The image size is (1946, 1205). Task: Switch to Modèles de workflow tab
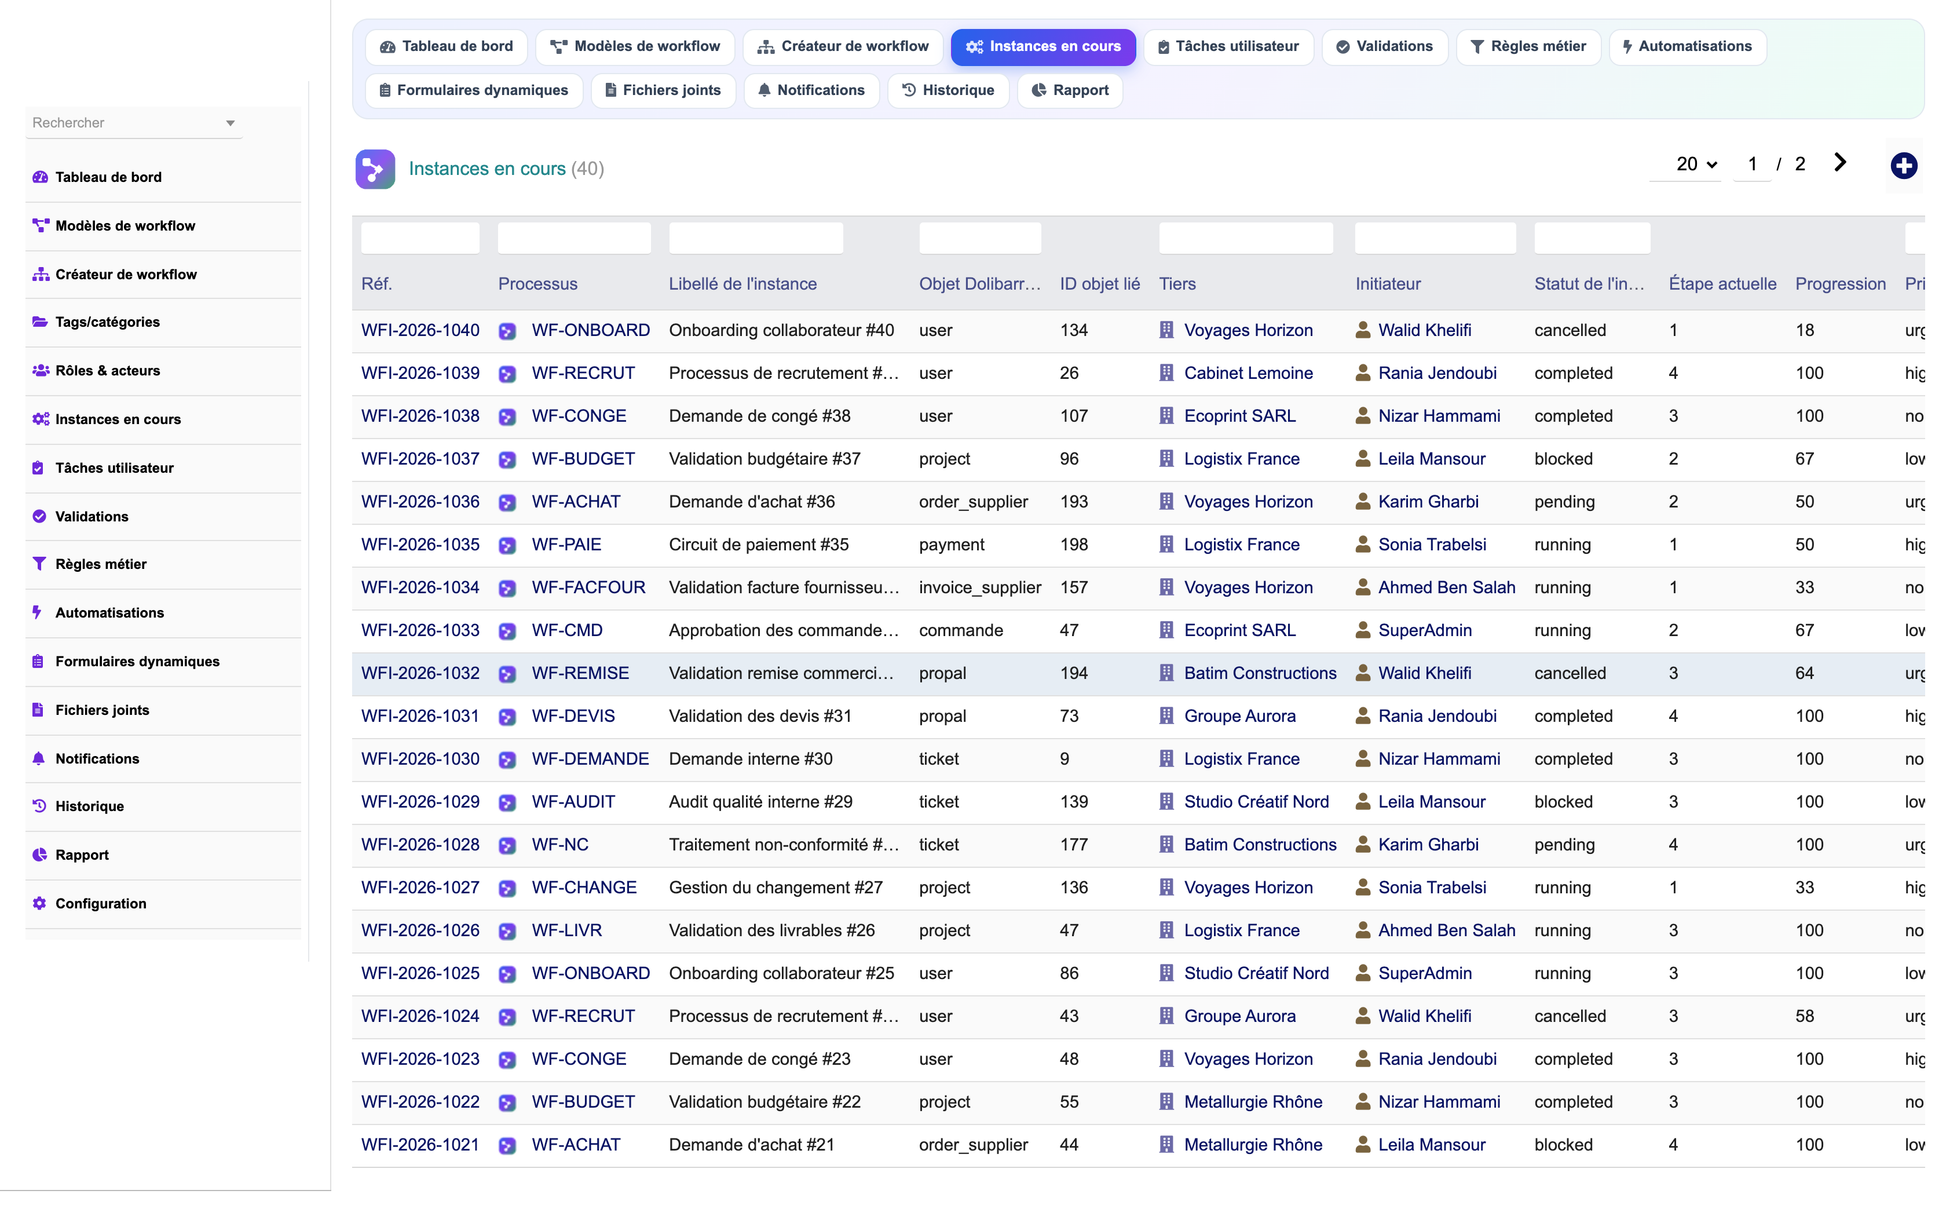pyautogui.click(x=635, y=46)
